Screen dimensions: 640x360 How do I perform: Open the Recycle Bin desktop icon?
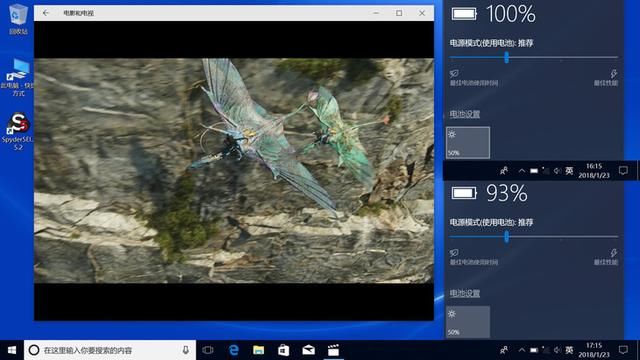pyautogui.click(x=18, y=19)
